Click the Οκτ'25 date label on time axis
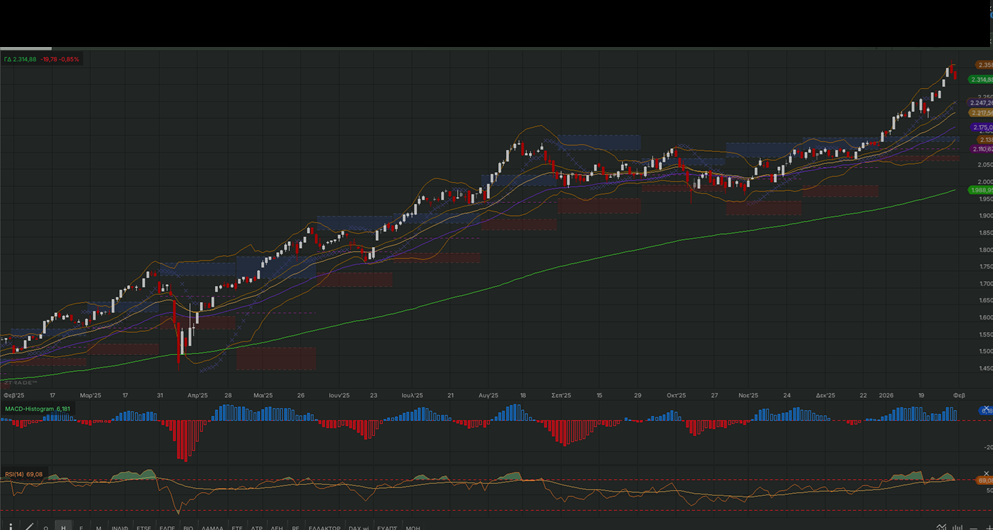This screenshot has width=993, height=530. click(x=676, y=395)
